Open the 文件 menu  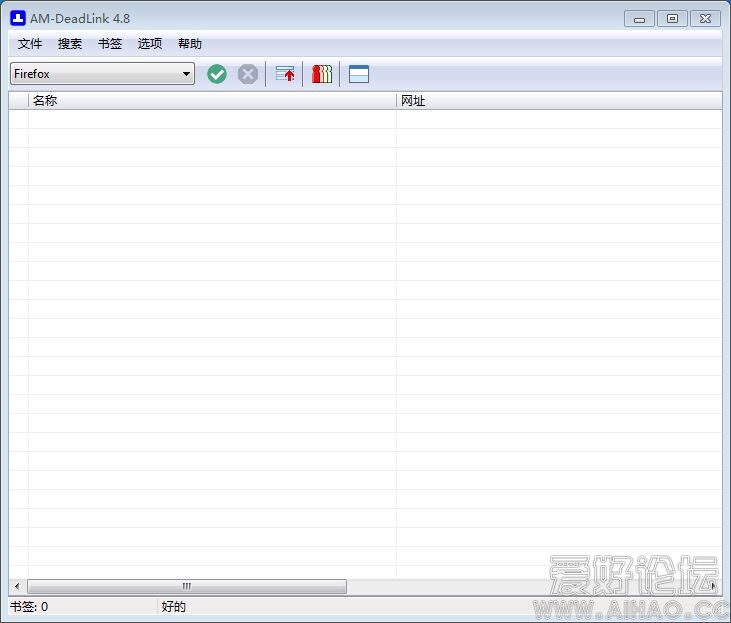pyautogui.click(x=30, y=44)
